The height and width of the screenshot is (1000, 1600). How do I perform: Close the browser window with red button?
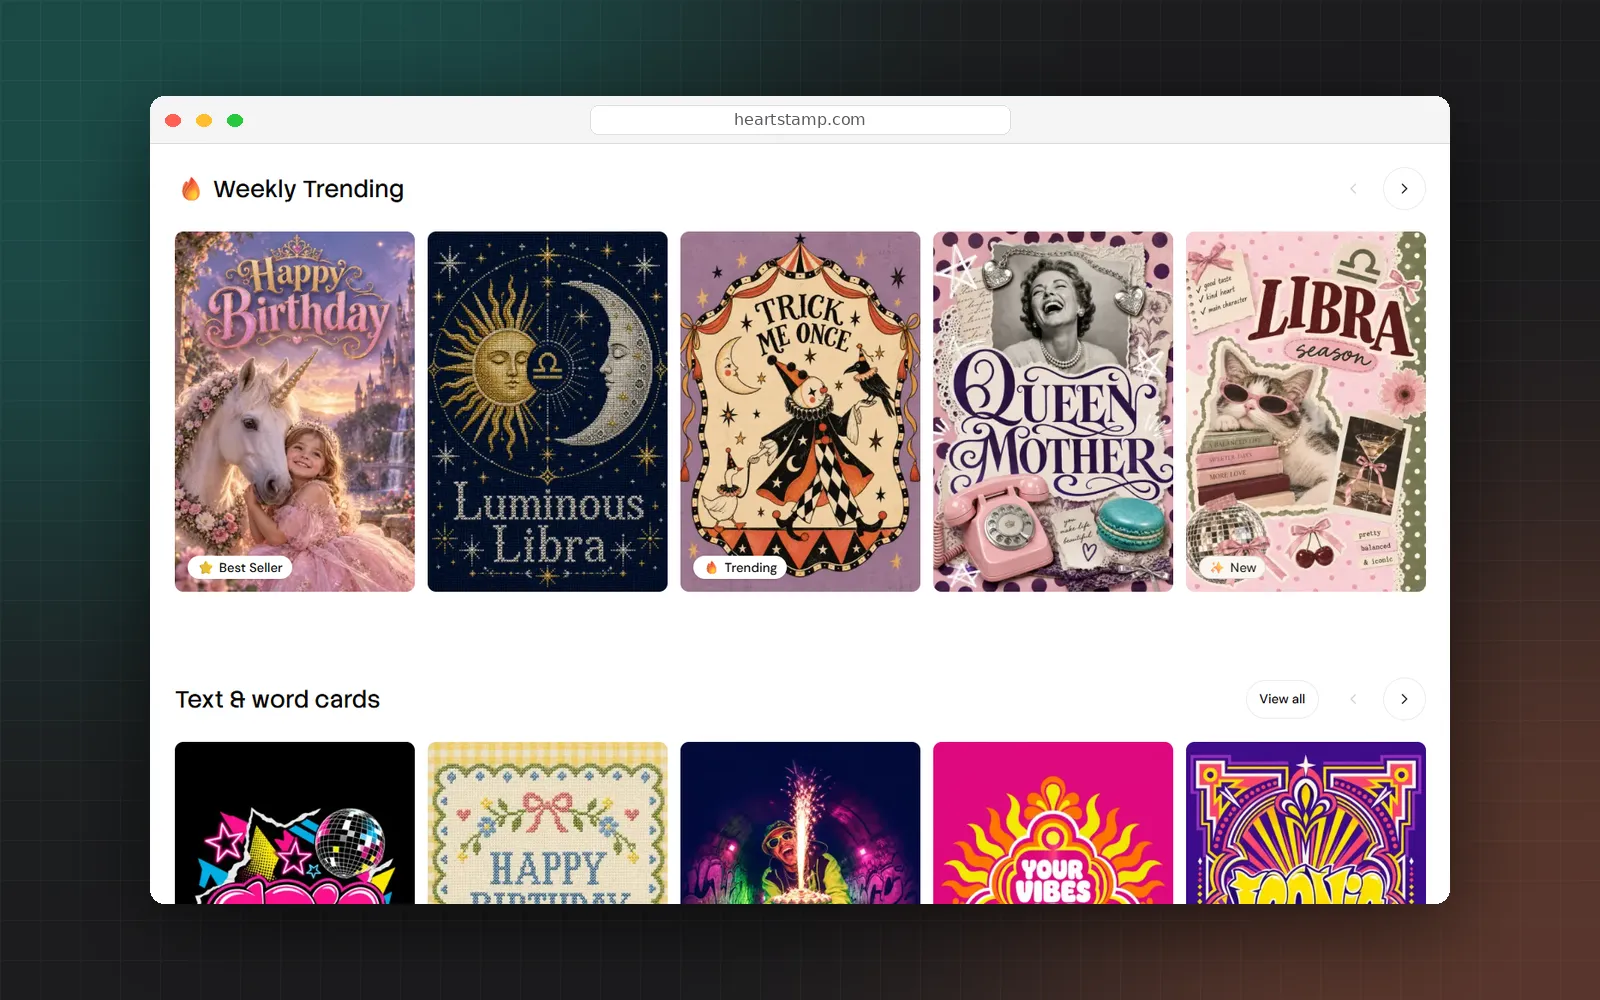[x=173, y=120]
